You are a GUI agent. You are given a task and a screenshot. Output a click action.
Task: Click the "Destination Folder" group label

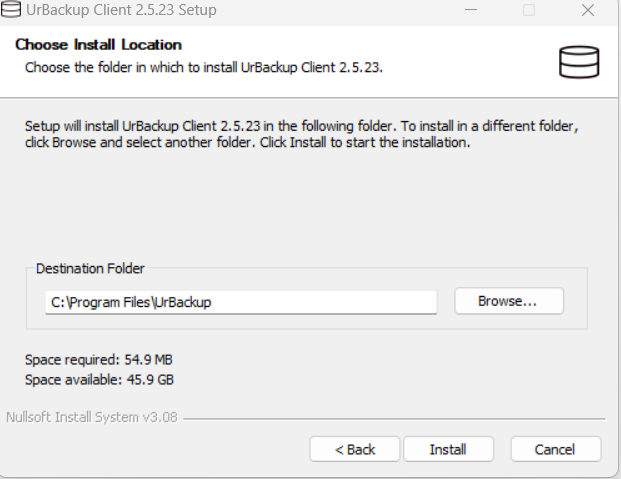pos(90,269)
